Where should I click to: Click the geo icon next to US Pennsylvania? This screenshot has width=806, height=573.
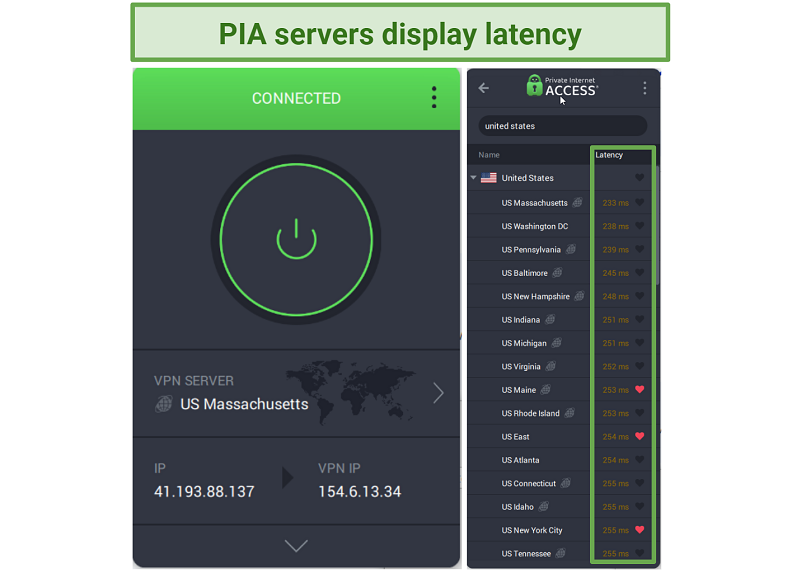[571, 249]
